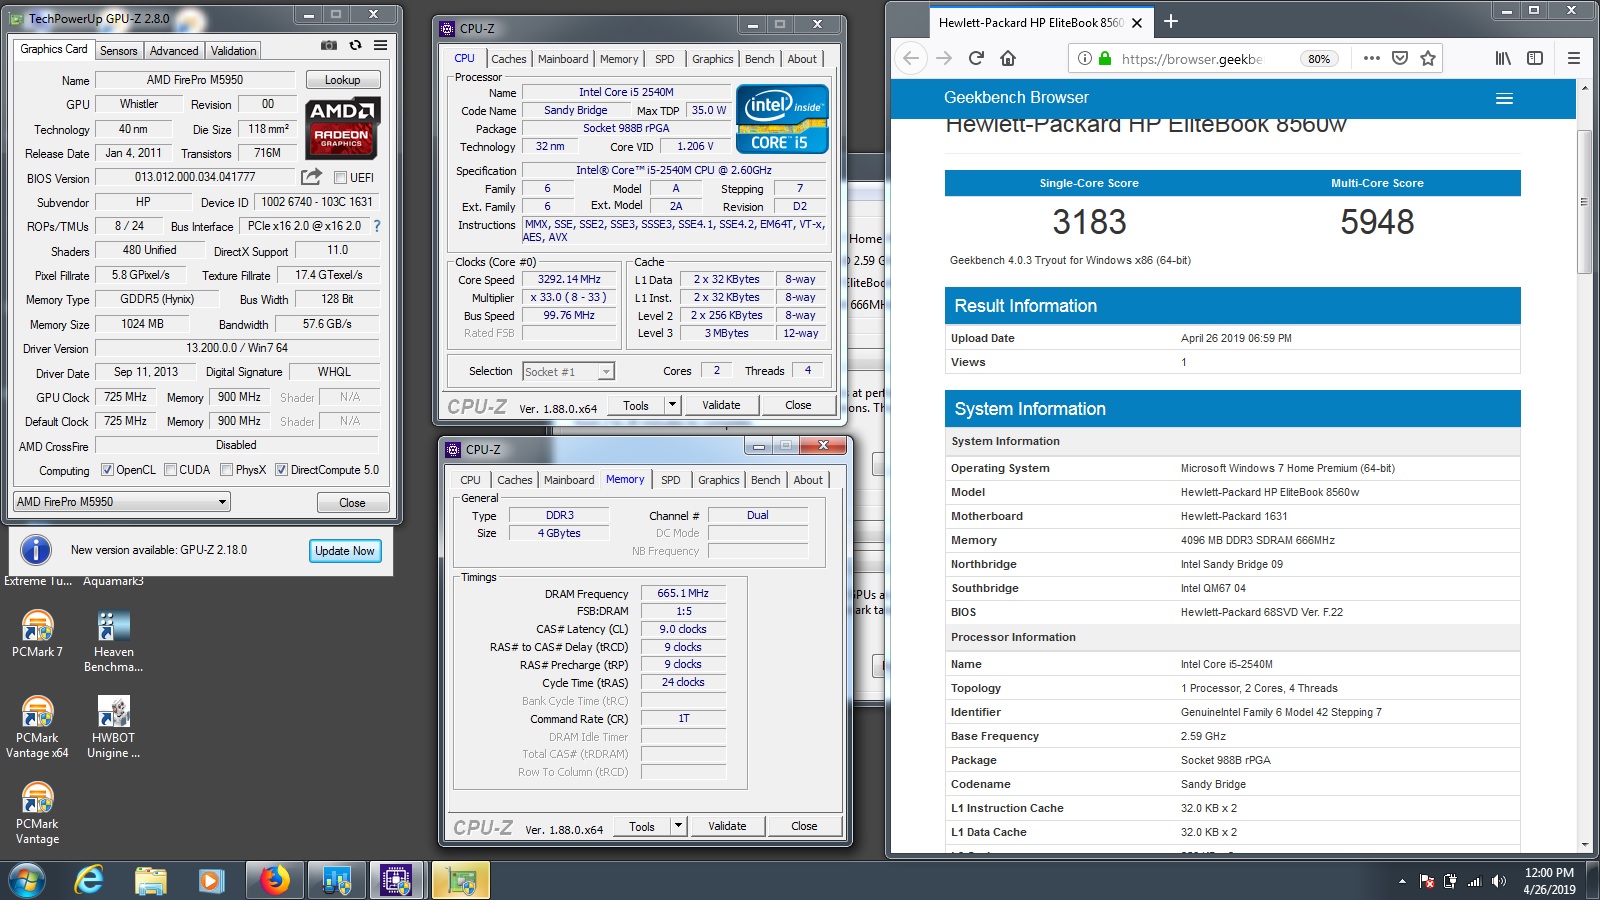Click Close button in GPU-Z window
Viewport: 1600px width, 900px height.
[352, 502]
